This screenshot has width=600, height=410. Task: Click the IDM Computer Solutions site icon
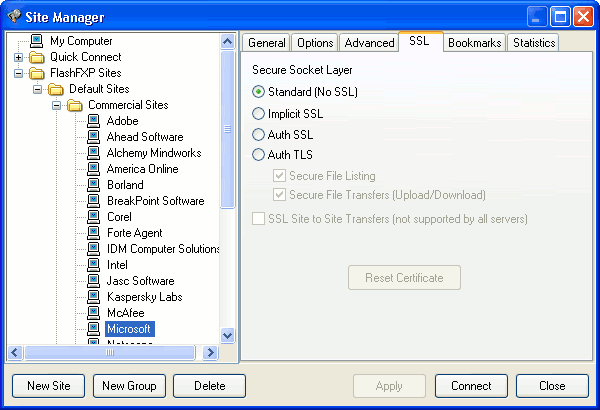point(93,249)
